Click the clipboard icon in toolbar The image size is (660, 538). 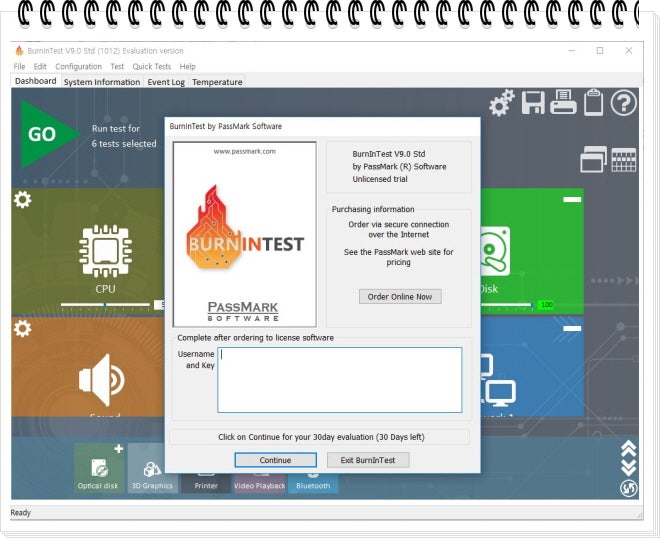593,102
